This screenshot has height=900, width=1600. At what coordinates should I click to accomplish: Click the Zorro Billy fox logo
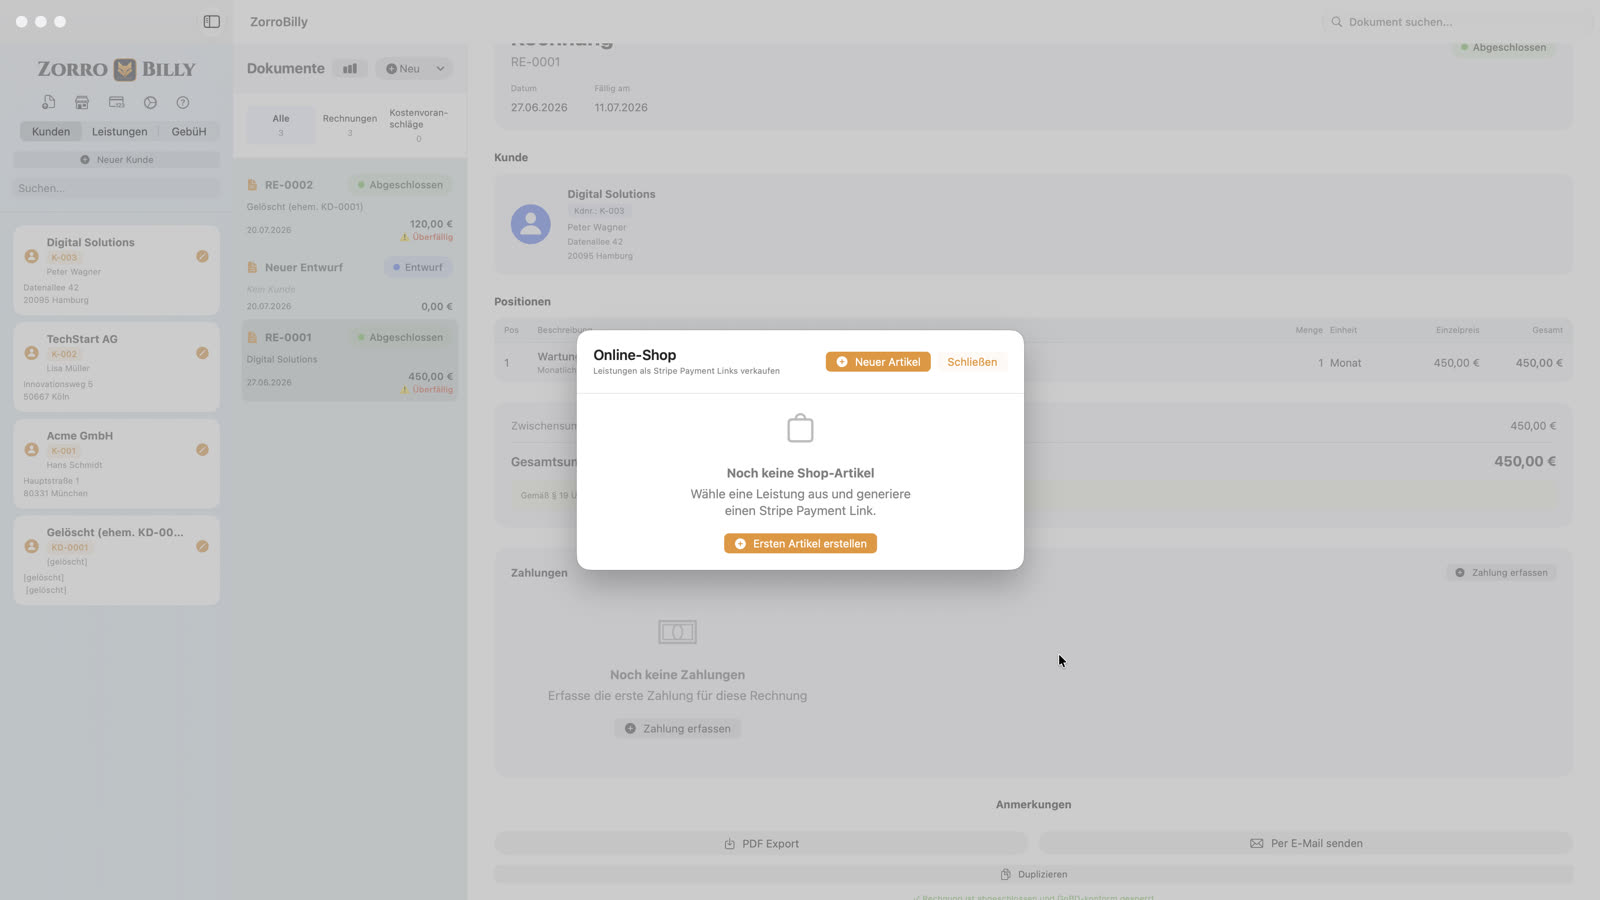tap(125, 69)
